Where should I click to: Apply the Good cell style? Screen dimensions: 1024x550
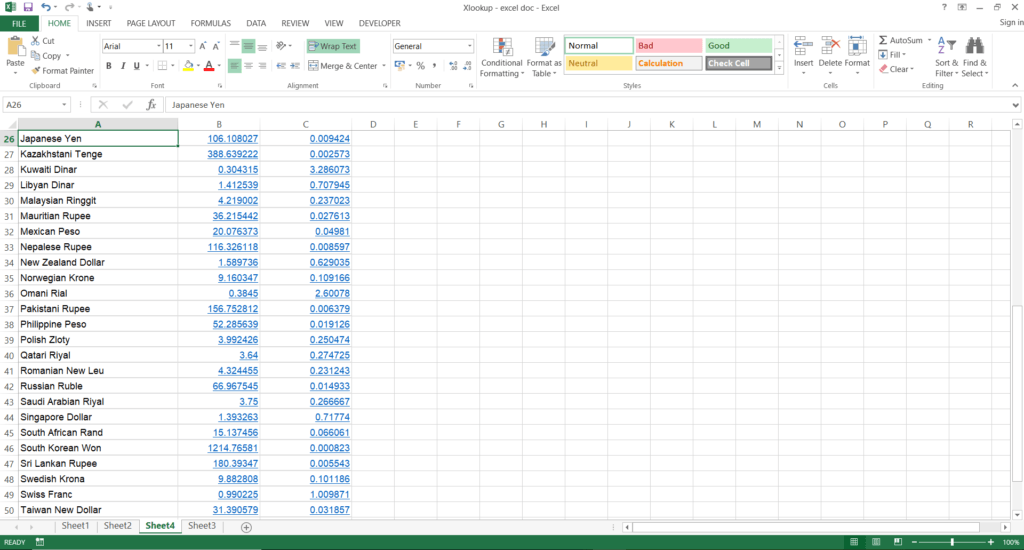pyautogui.click(x=738, y=46)
